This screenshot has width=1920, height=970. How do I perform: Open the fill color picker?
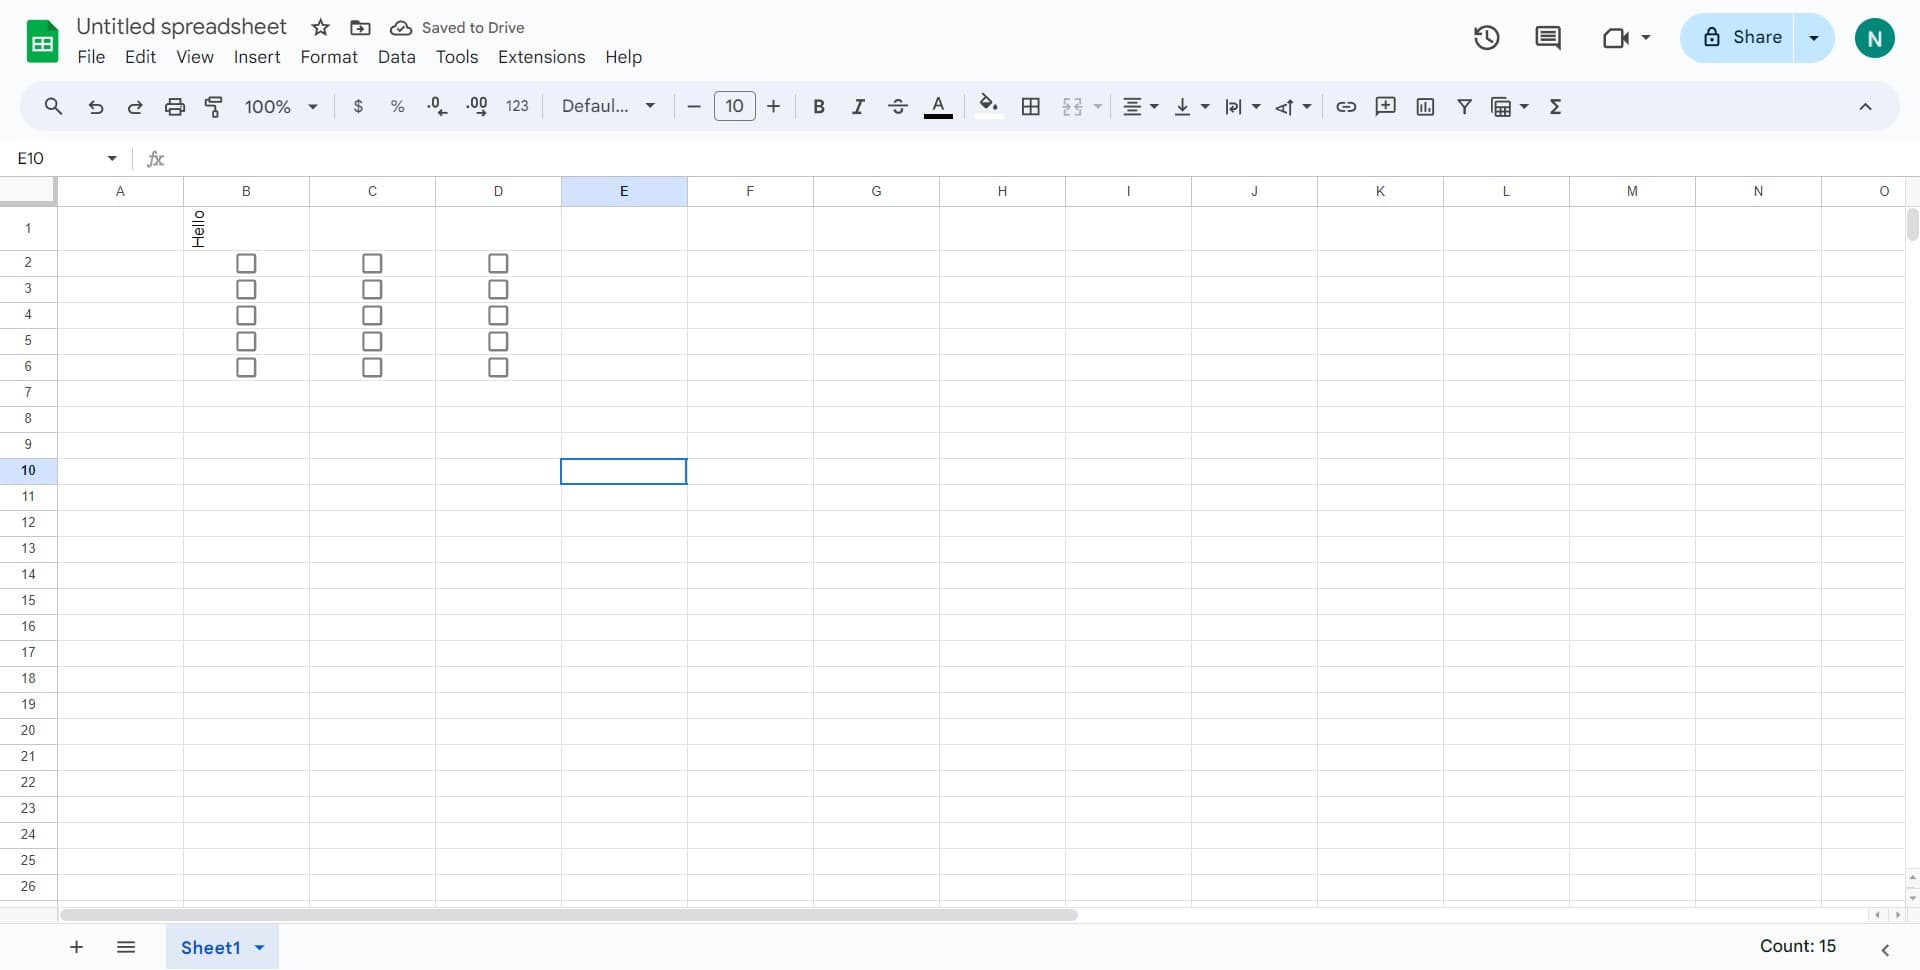pyautogui.click(x=988, y=106)
